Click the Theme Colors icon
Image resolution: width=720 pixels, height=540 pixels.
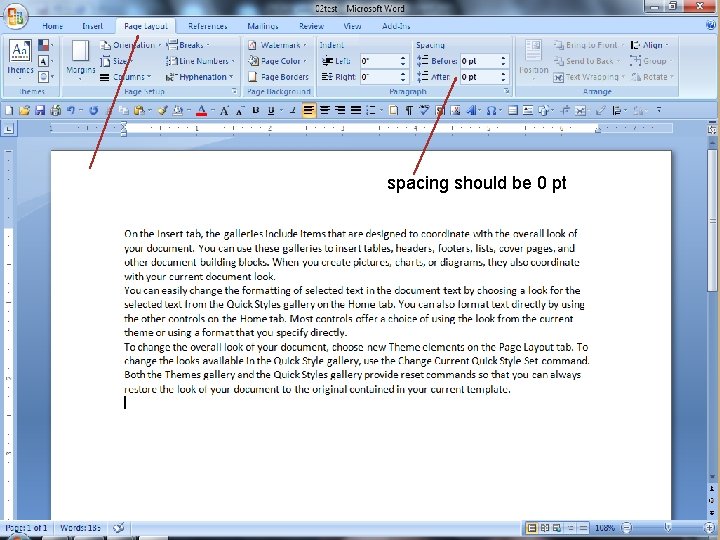[x=44, y=45]
